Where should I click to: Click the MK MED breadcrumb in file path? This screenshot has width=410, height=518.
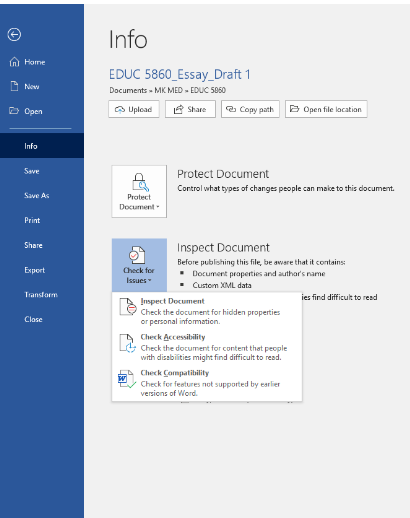click(168, 90)
